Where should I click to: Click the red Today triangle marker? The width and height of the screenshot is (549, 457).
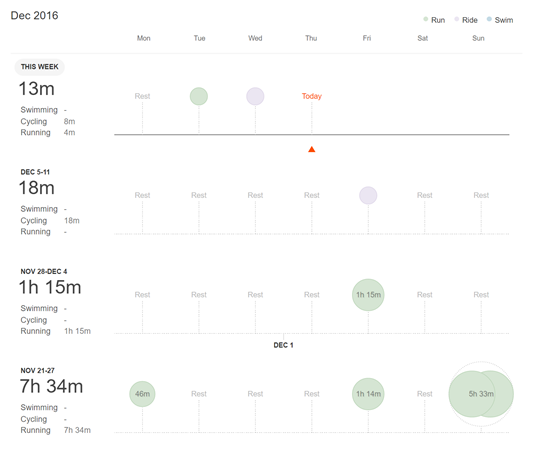pyautogui.click(x=312, y=150)
